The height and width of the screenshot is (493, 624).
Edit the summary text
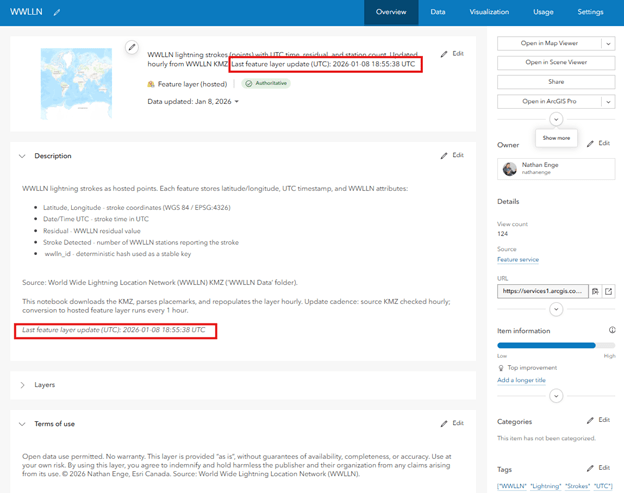(x=452, y=54)
